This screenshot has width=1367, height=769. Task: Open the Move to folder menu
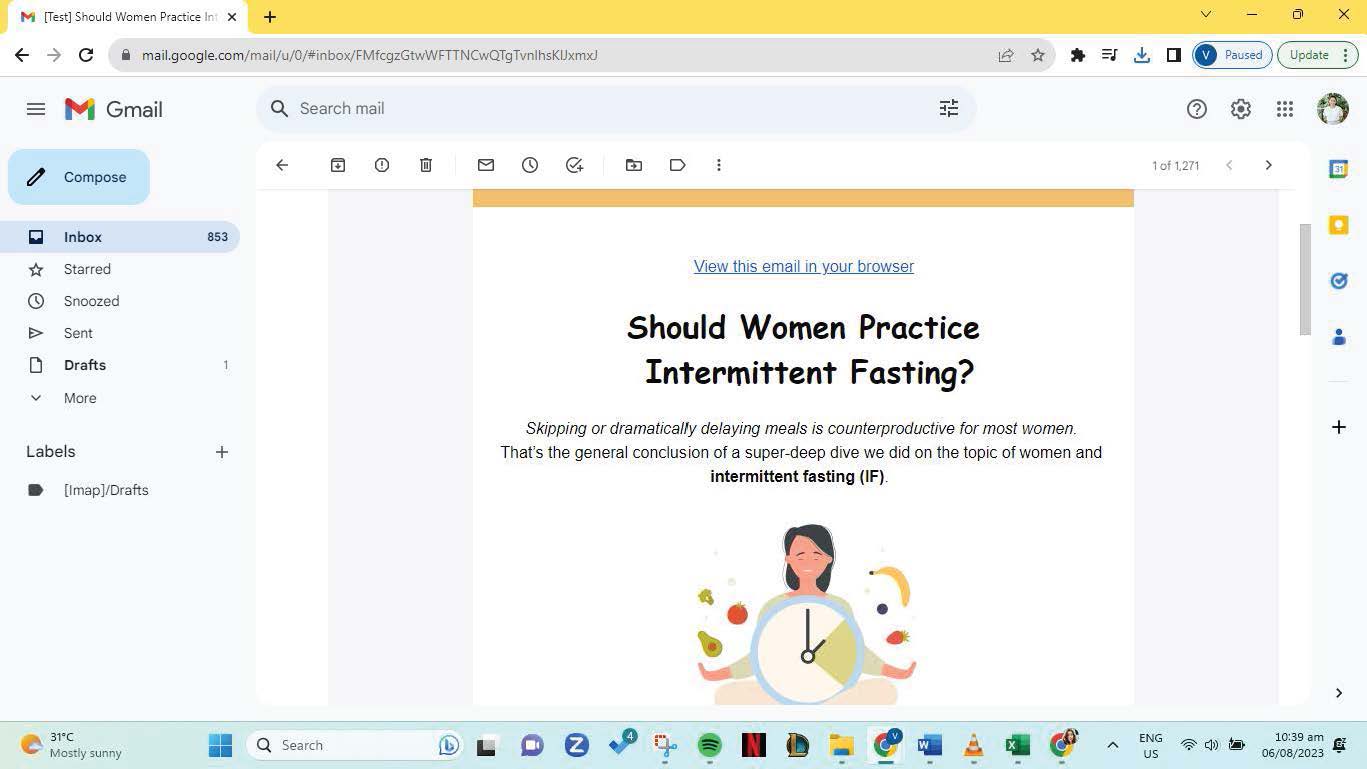634,165
